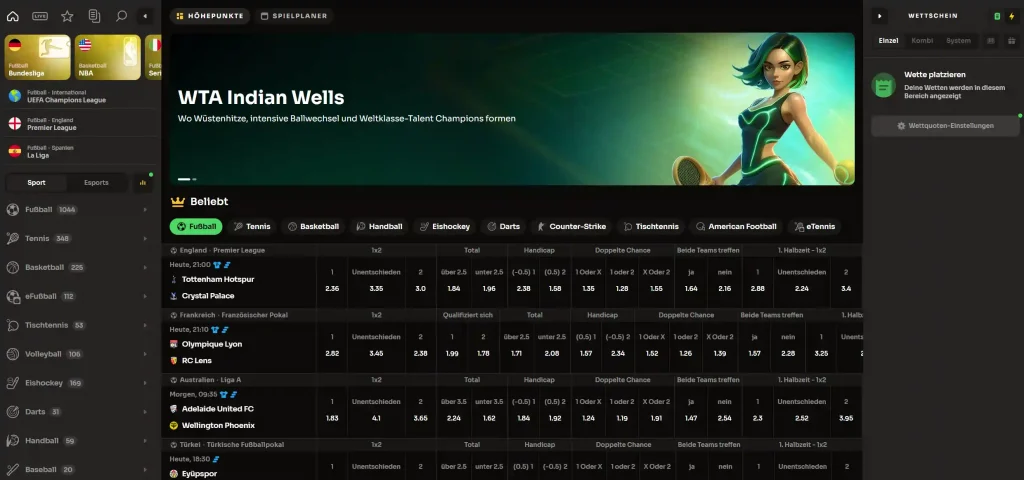Click the Fußball ball icon in sidebar
Screen dimensions: 1024x480
[12, 210]
